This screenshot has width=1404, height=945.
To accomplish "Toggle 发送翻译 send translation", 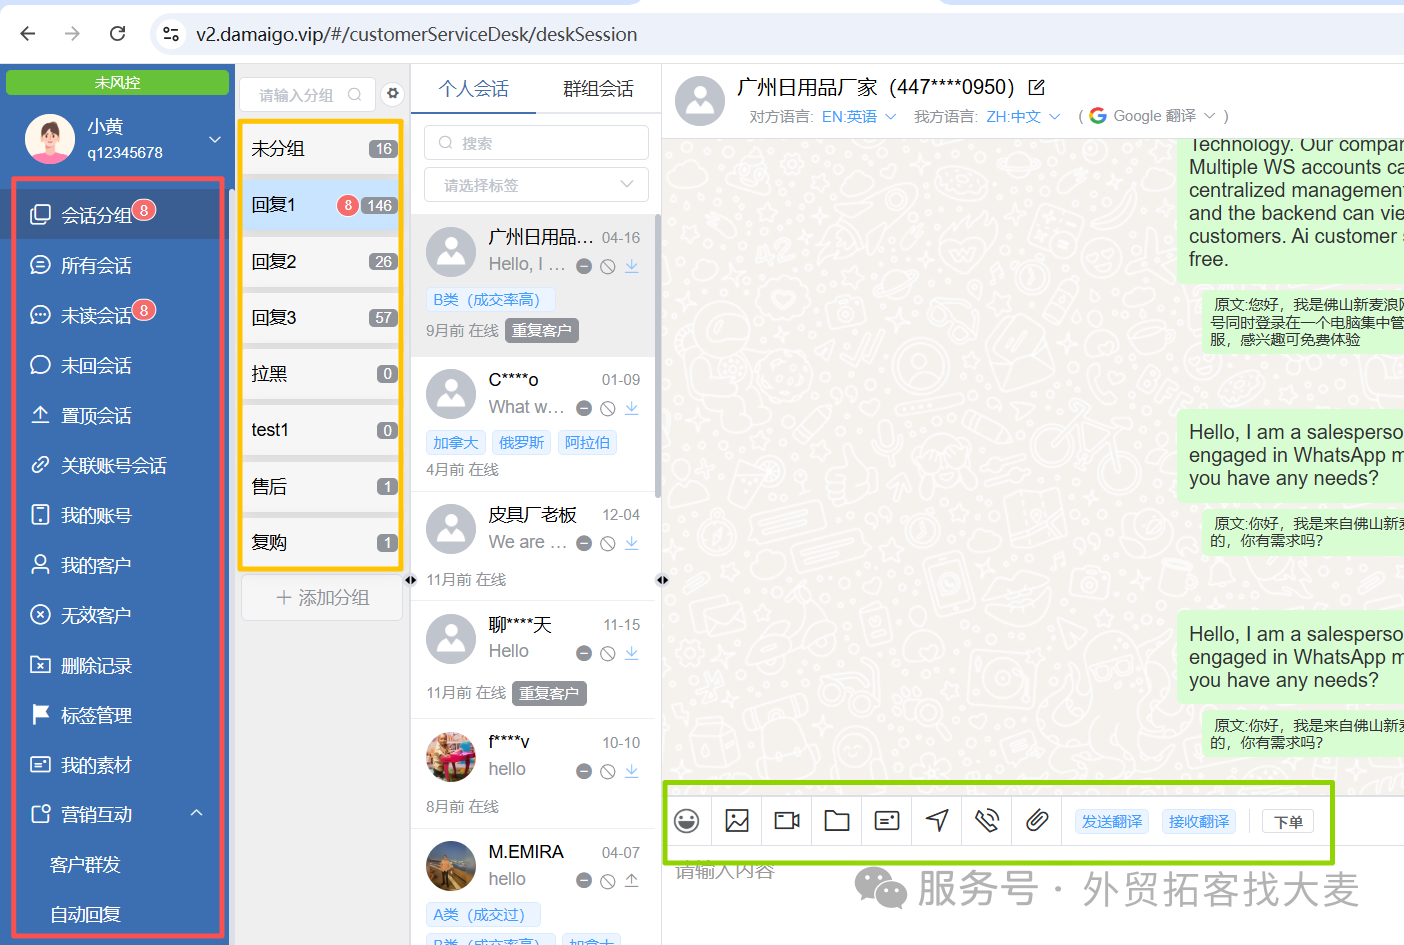I will [x=1112, y=821].
